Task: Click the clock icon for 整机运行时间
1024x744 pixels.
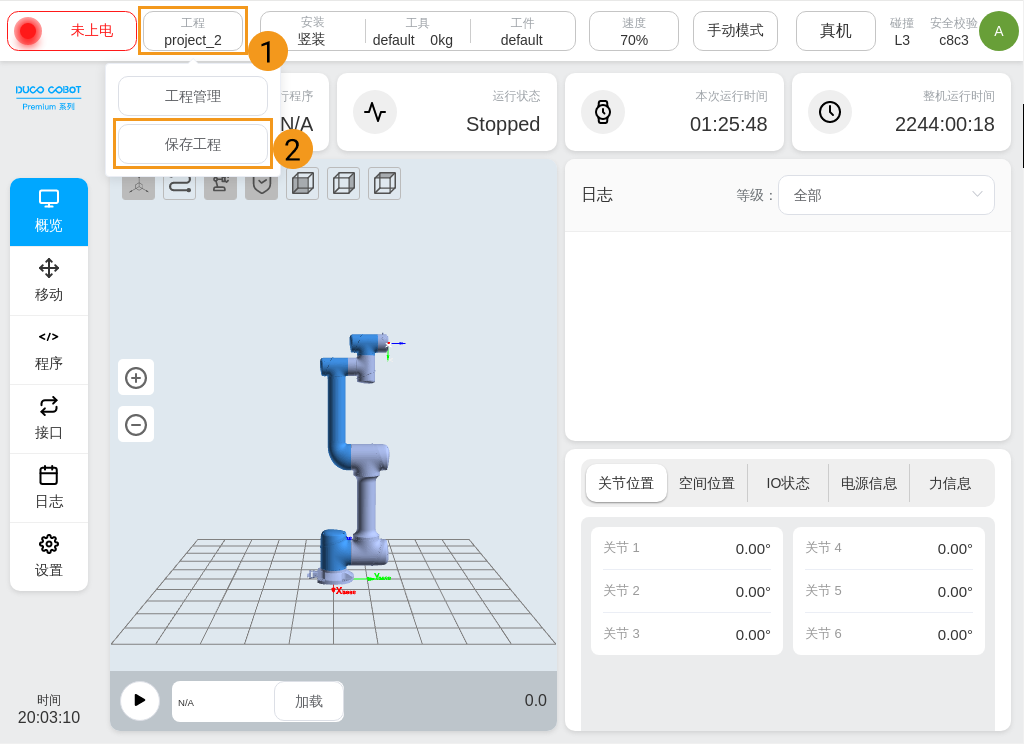Action: tap(830, 112)
